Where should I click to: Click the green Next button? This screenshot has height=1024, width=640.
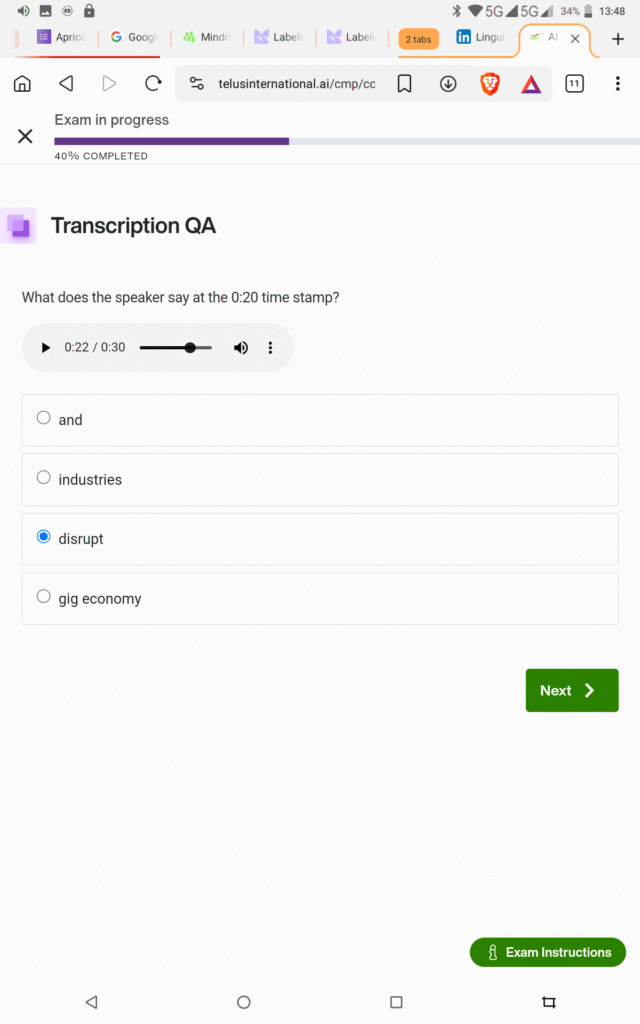point(571,690)
